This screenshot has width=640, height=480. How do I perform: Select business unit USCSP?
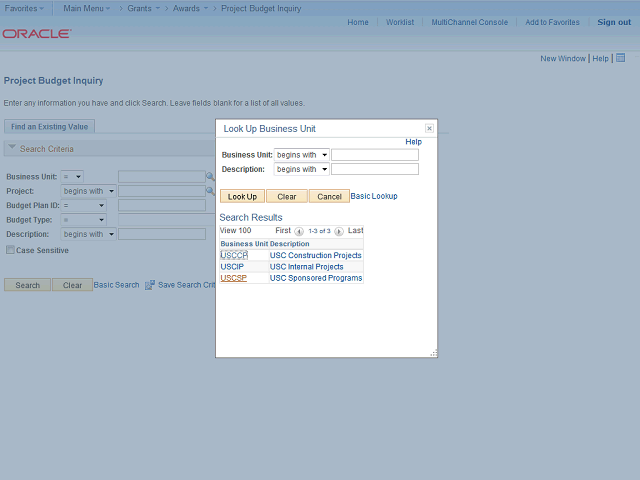pos(233,278)
